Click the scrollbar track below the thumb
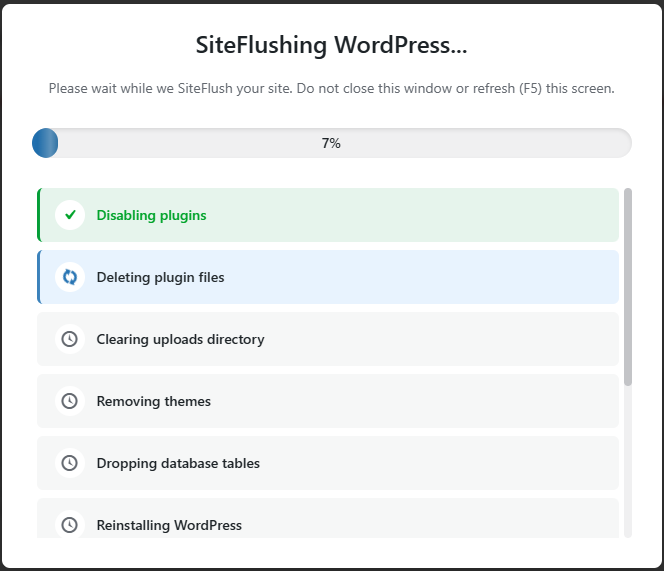Screen dimensions: 664x571 [628, 460]
